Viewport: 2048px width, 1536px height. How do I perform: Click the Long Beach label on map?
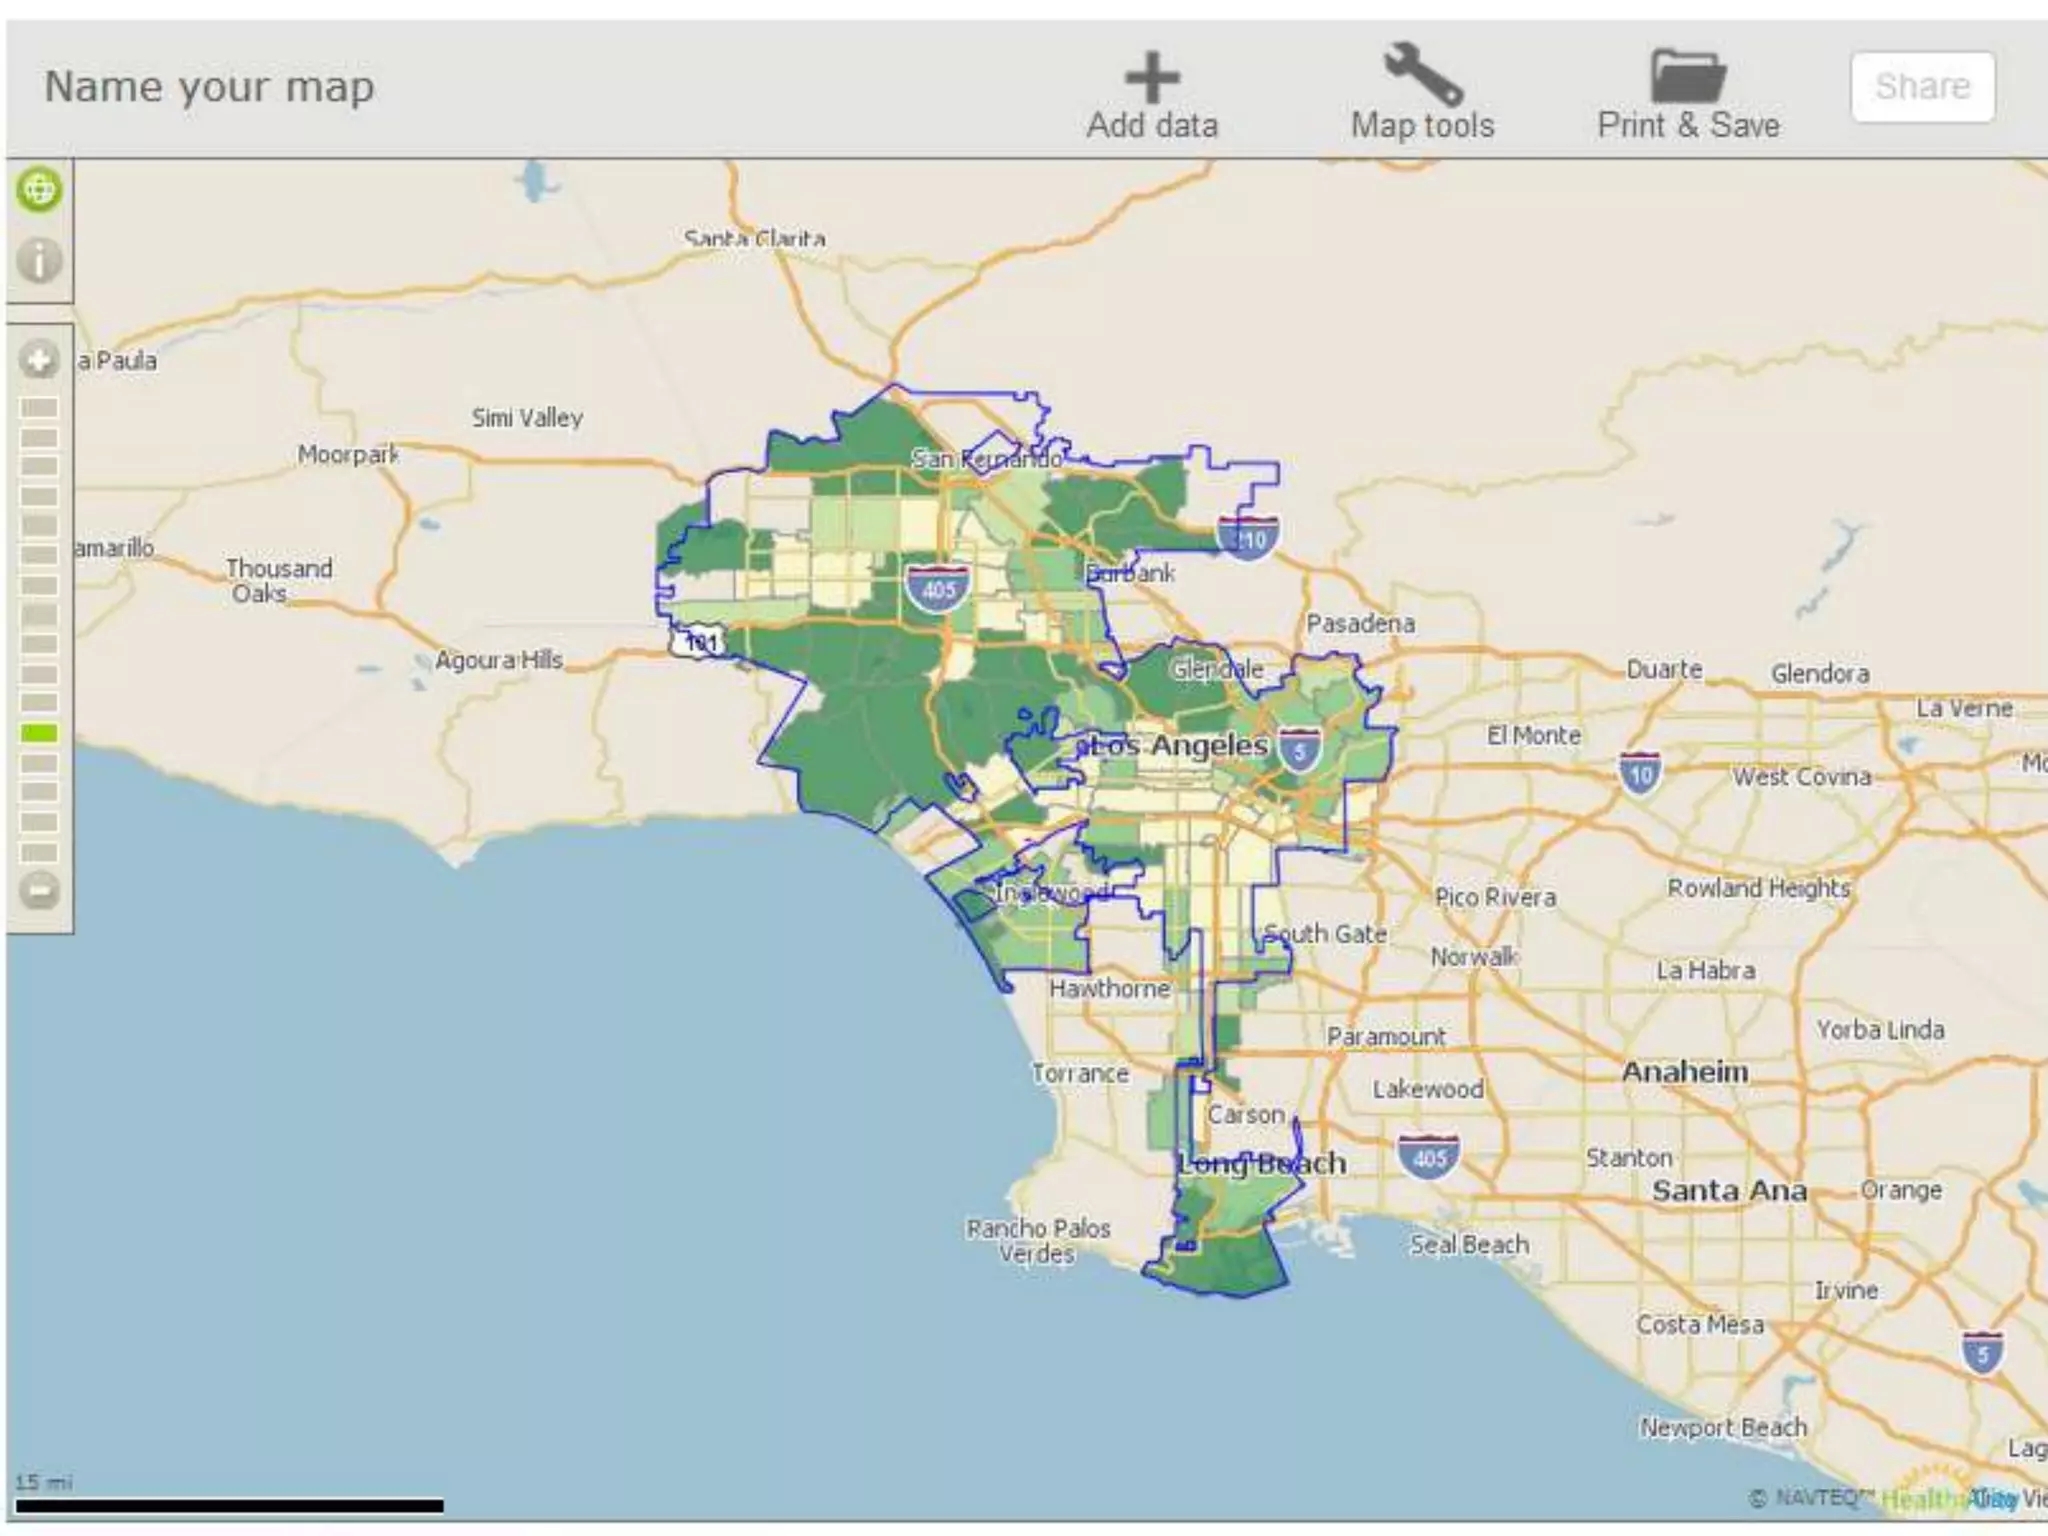[x=1262, y=1163]
